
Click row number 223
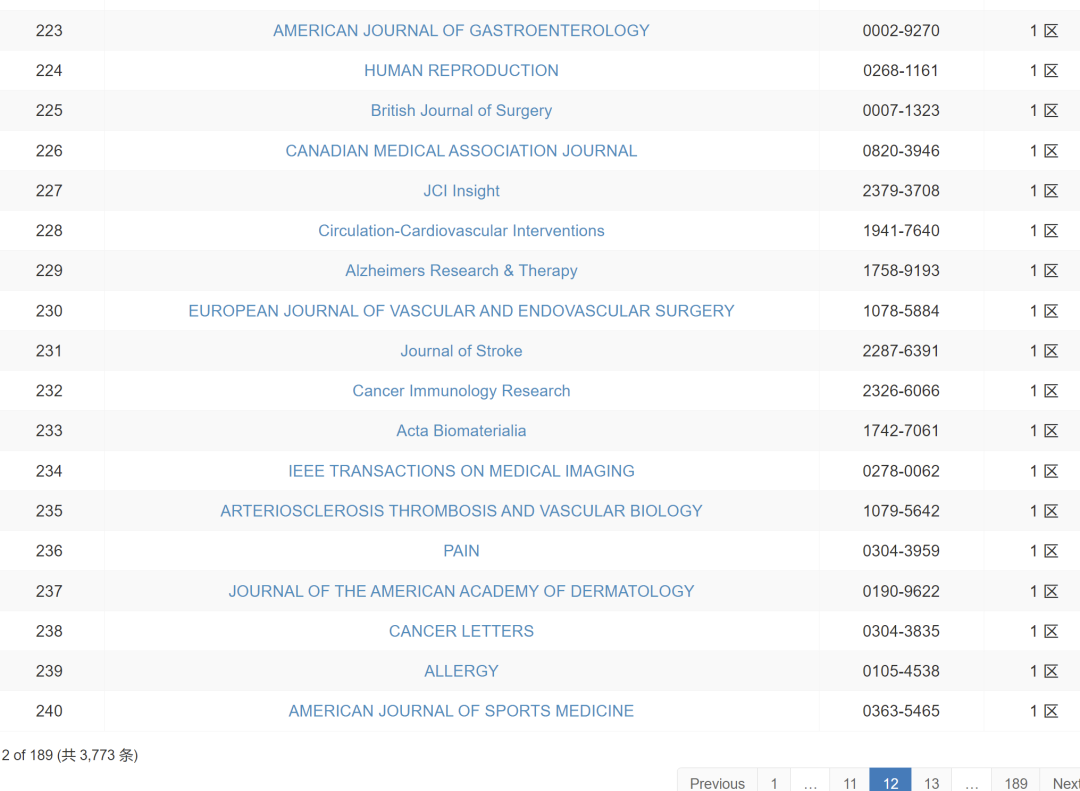[49, 30]
